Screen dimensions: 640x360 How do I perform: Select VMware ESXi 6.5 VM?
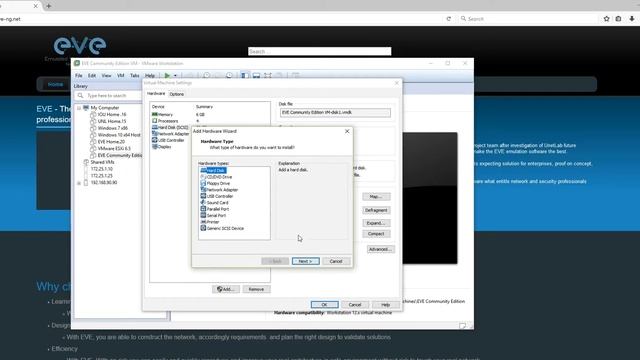[x=111, y=149]
